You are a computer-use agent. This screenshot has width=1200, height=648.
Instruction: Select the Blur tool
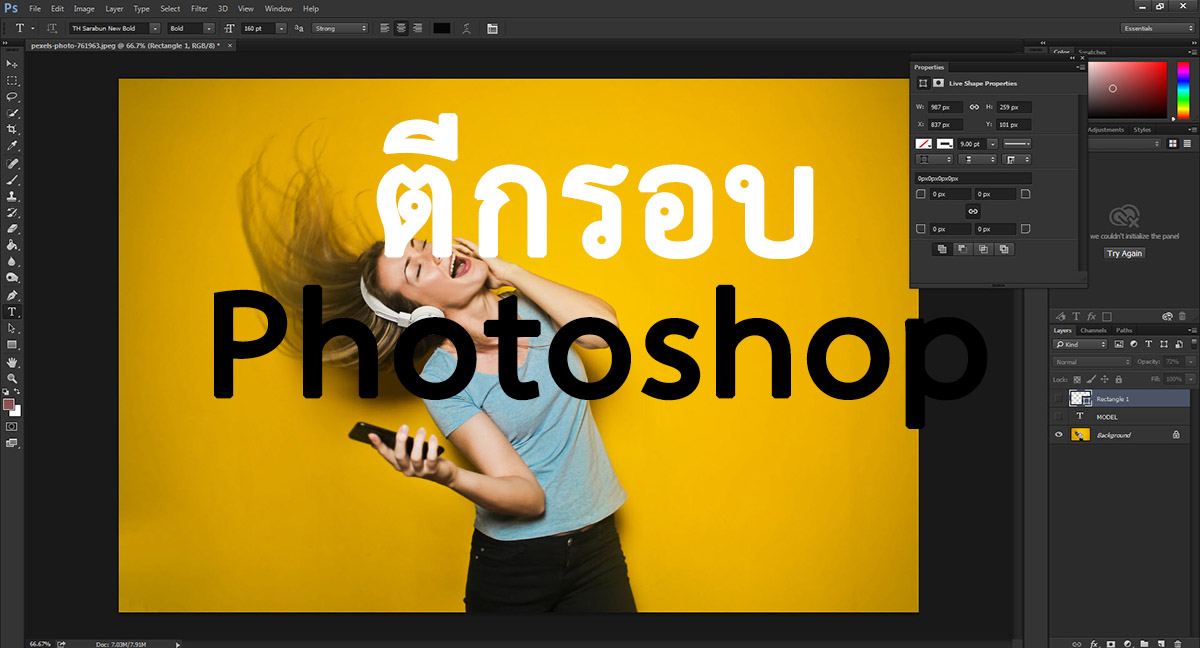[13, 262]
